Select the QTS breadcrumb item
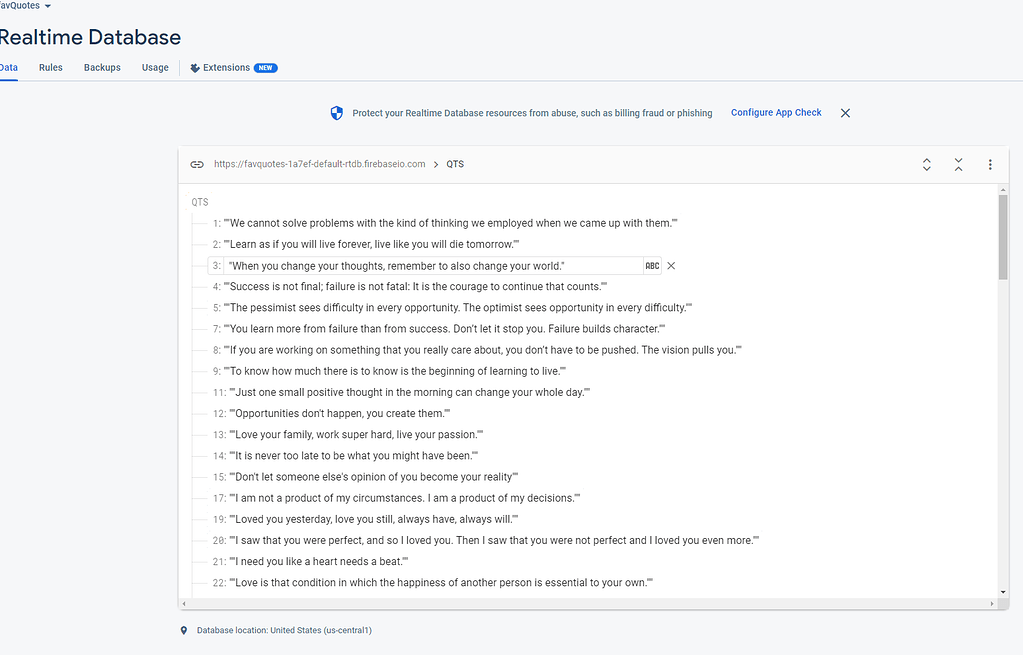Image resolution: width=1023 pixels, height=655 pixels. (x=455, y=164)
